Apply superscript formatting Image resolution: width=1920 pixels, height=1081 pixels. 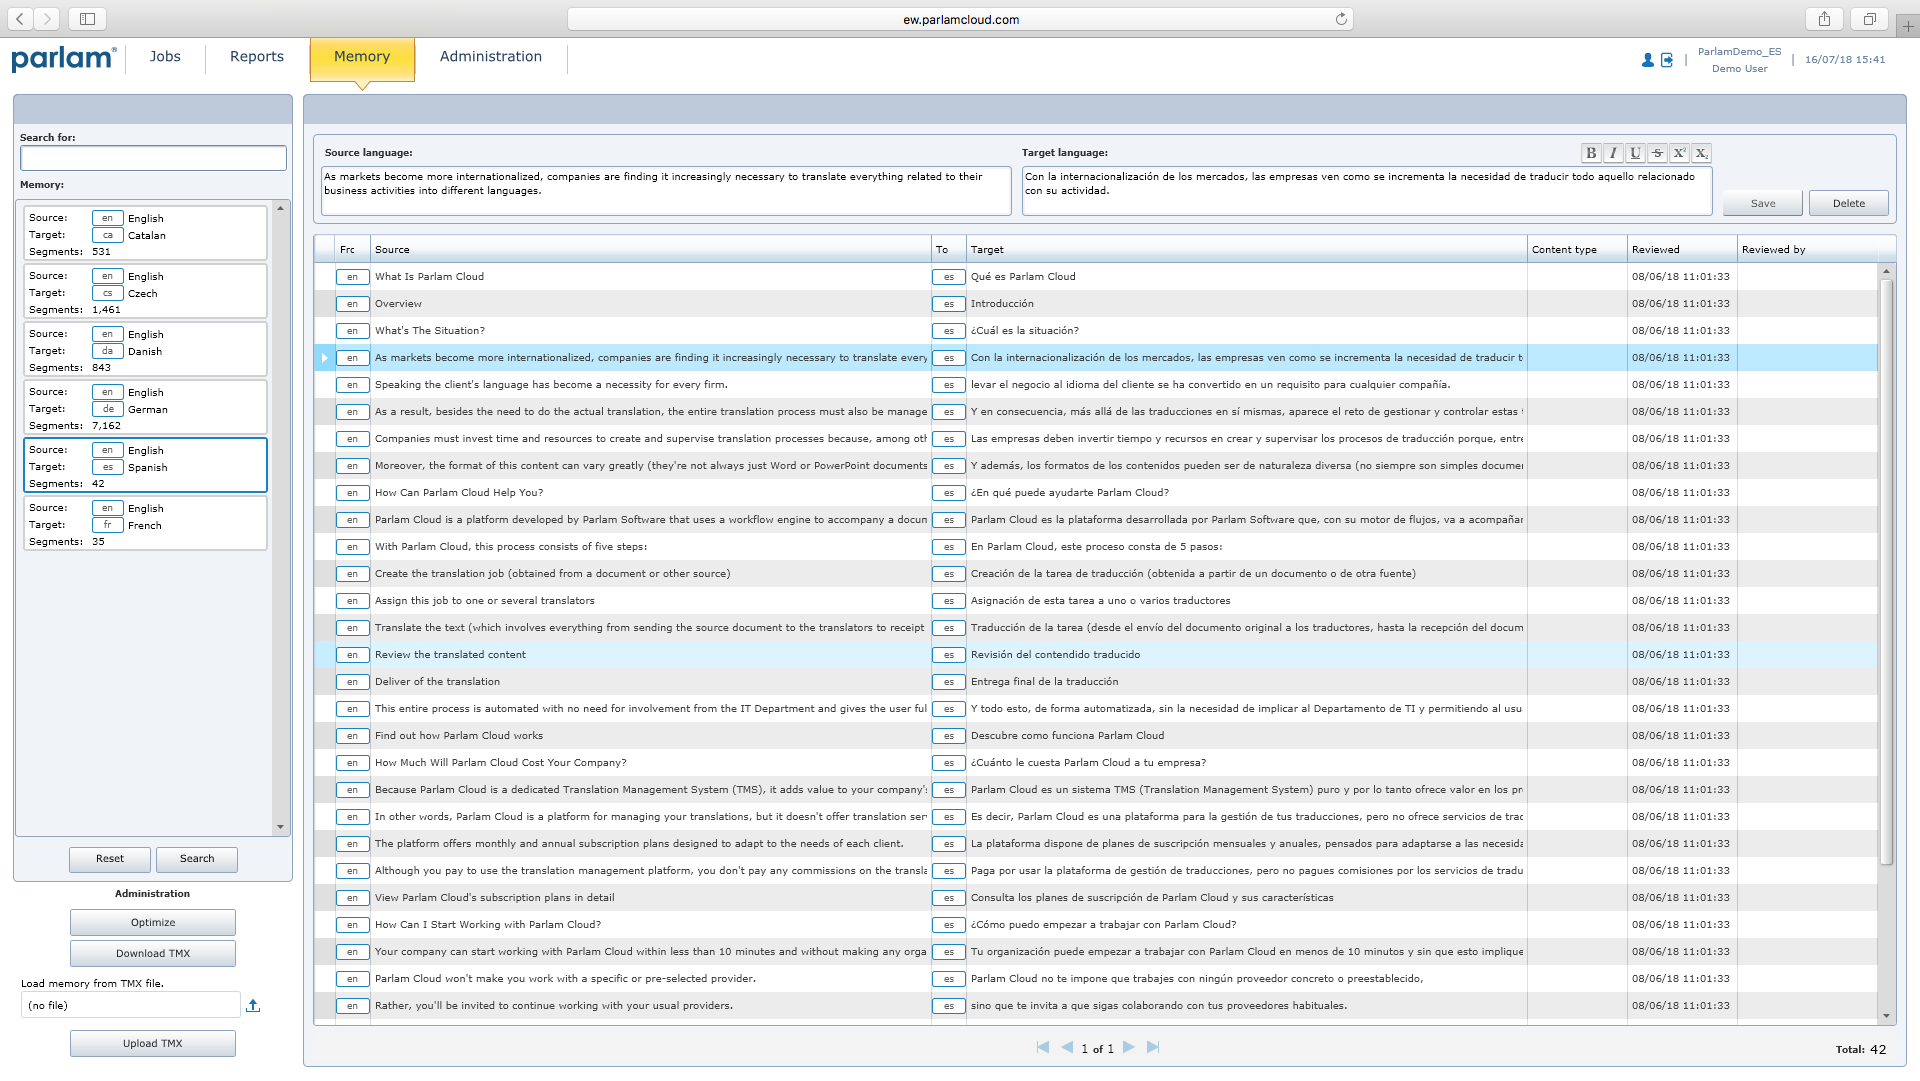click(1679, 153)
